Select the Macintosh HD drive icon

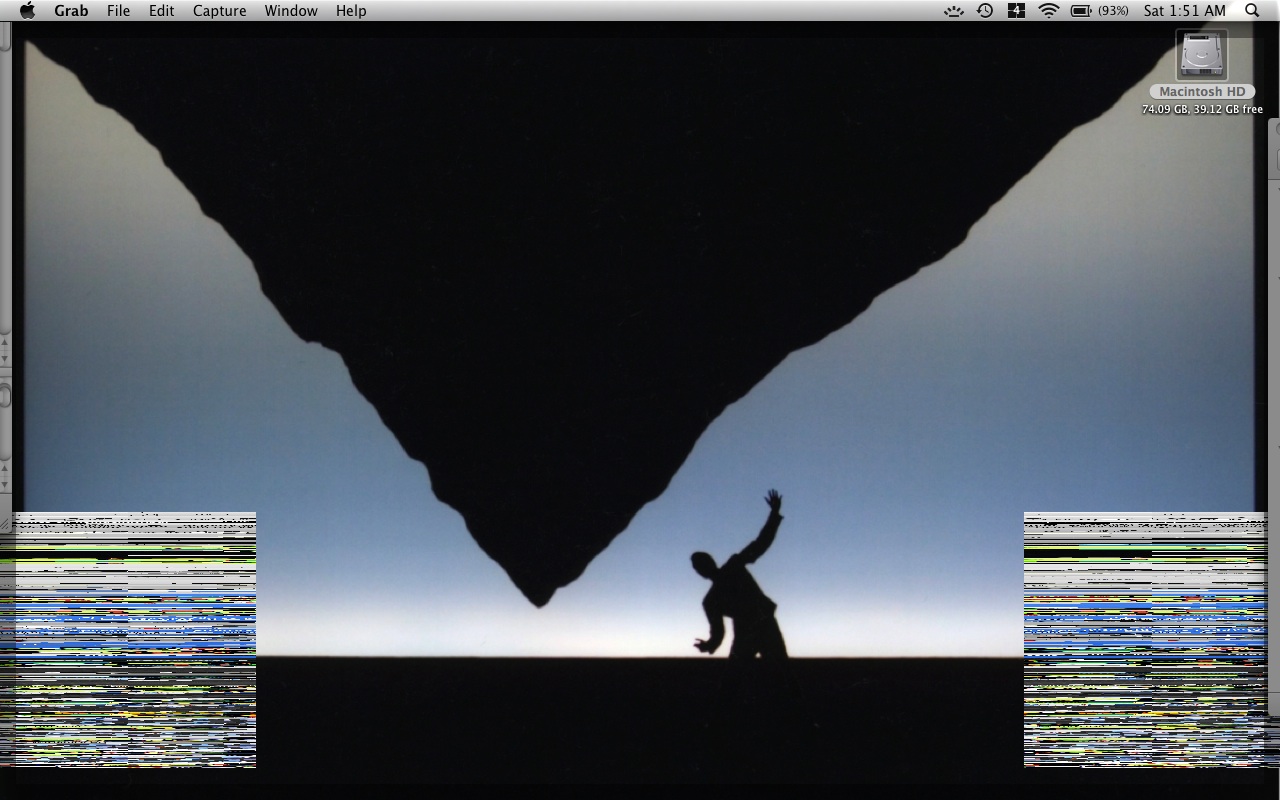pos(1202,56)
